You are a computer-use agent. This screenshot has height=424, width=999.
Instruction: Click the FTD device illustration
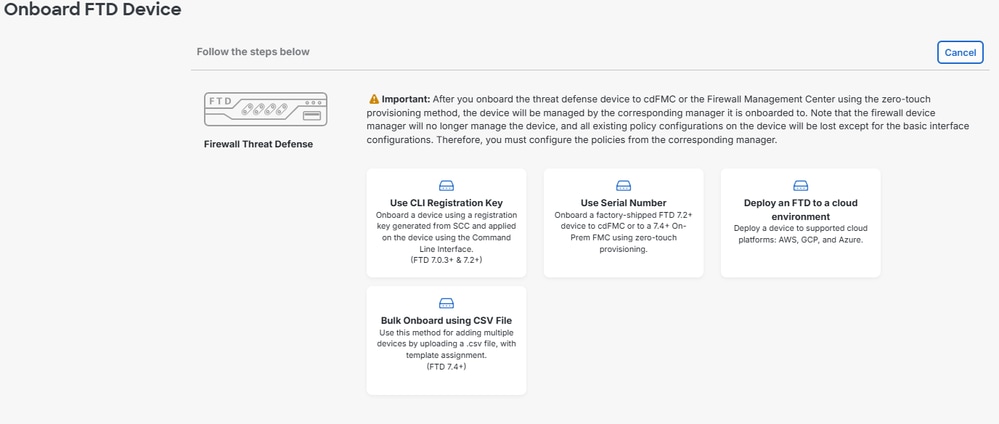(265, 110)
